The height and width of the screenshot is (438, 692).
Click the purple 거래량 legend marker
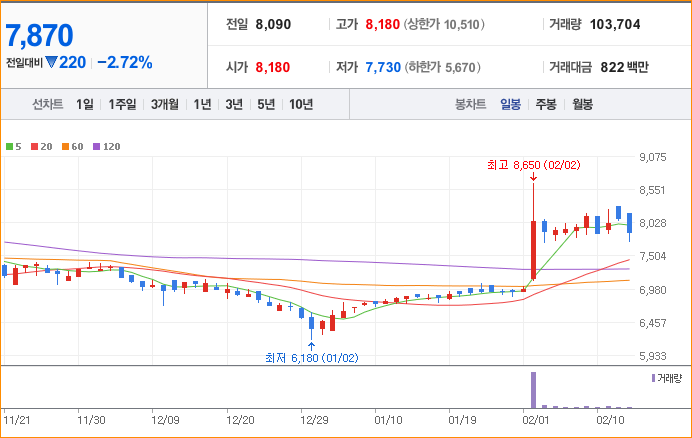click(653, 378)
